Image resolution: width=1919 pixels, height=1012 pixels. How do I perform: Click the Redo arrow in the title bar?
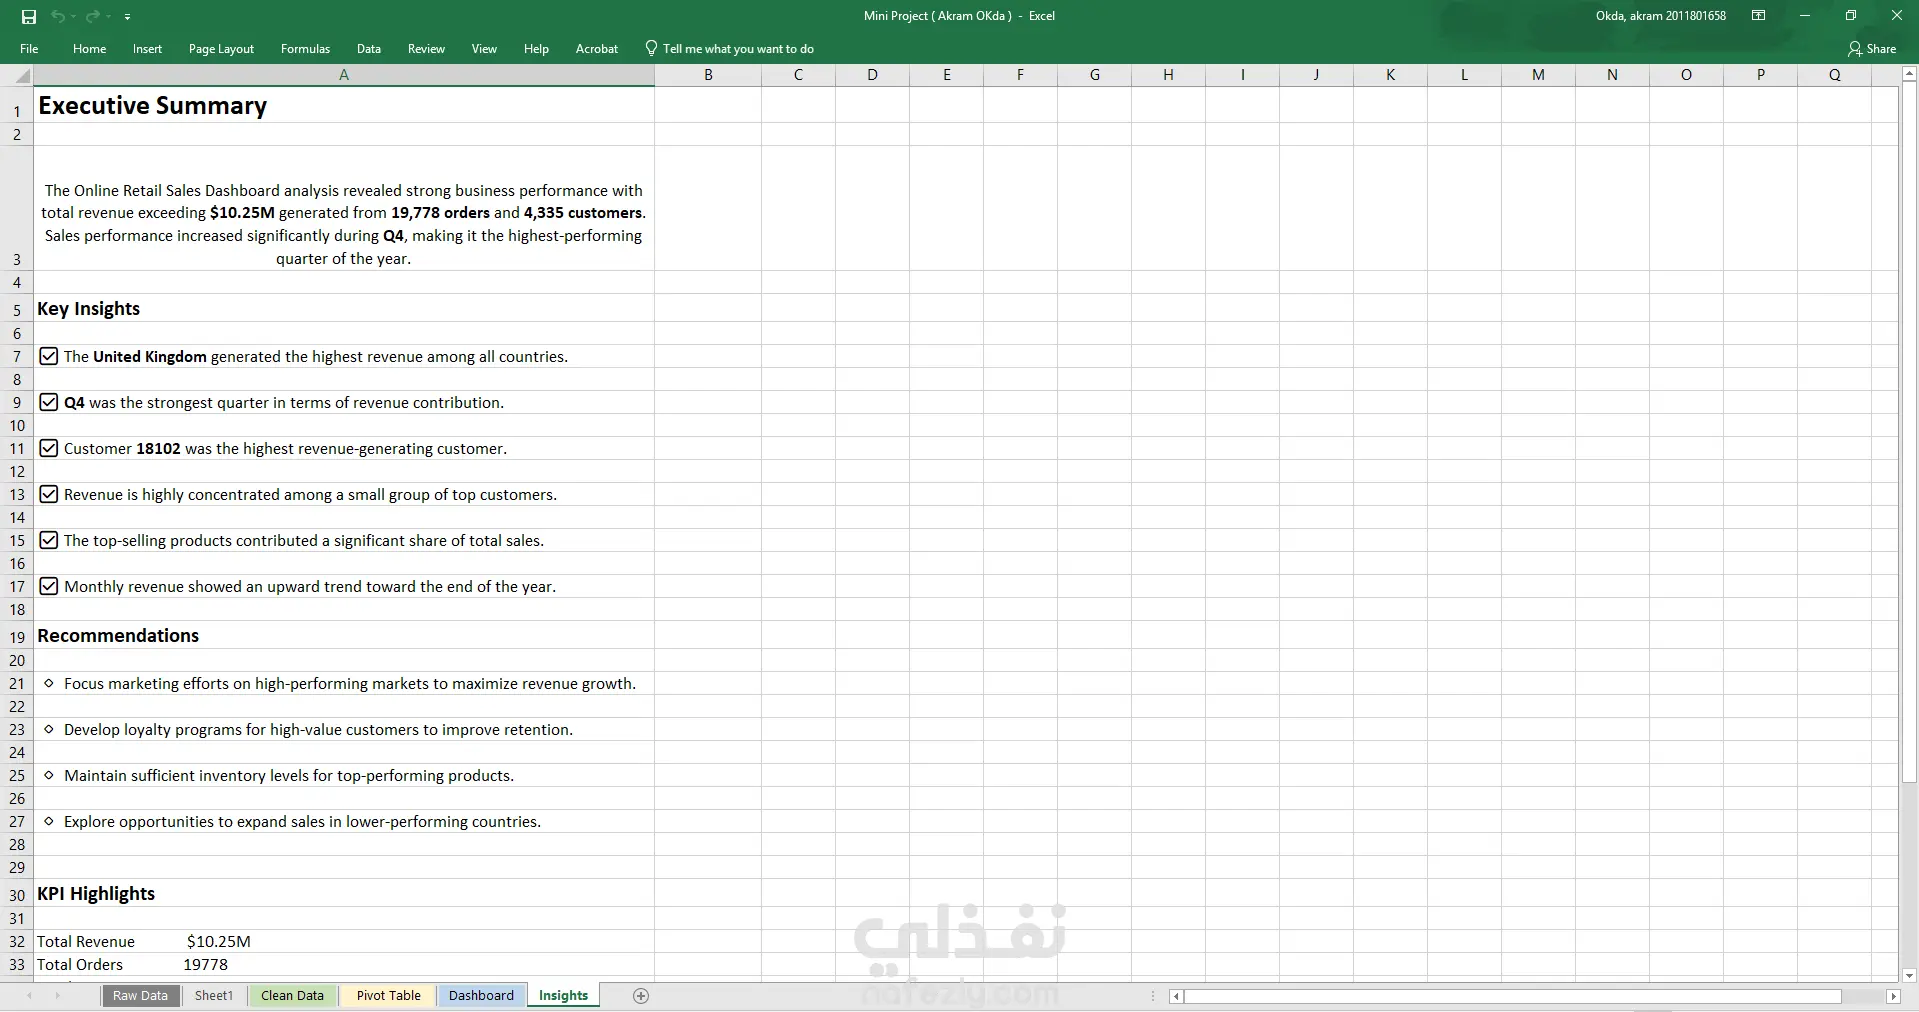tap(92, 16)
